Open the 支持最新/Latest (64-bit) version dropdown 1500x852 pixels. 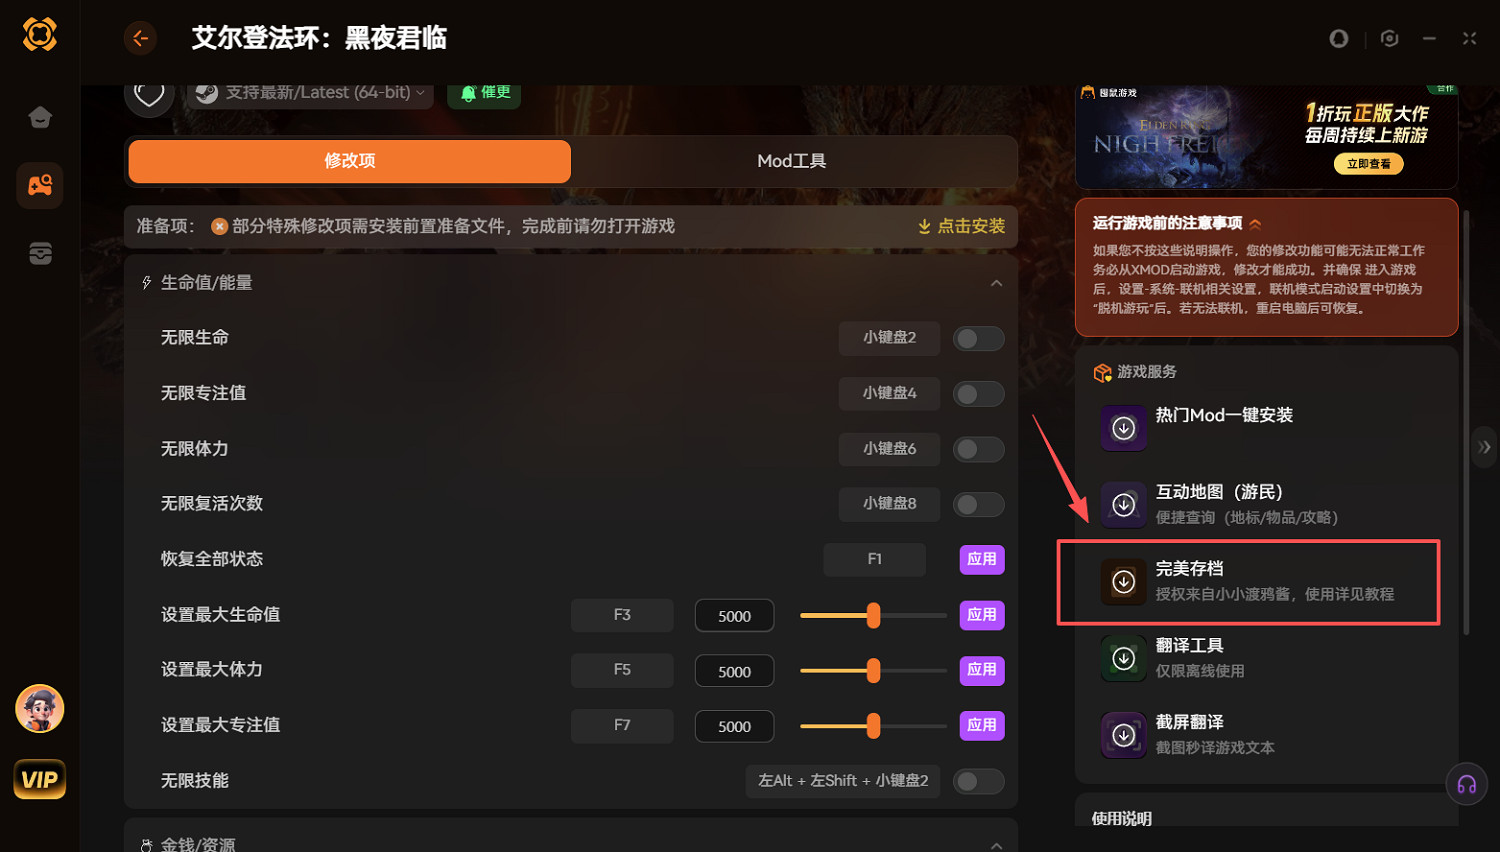point(308,92)
